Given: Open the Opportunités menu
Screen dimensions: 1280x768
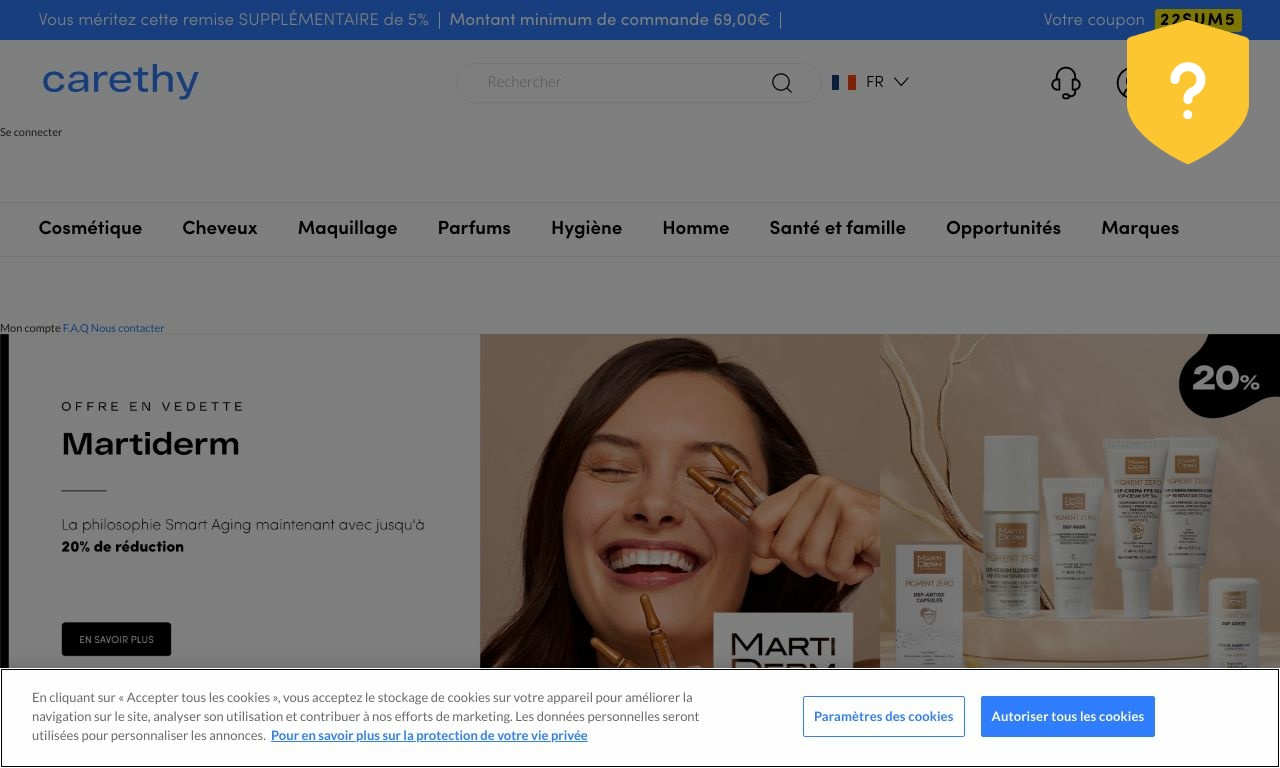Looking at the screenshot, I should [x=1003, y=228].
